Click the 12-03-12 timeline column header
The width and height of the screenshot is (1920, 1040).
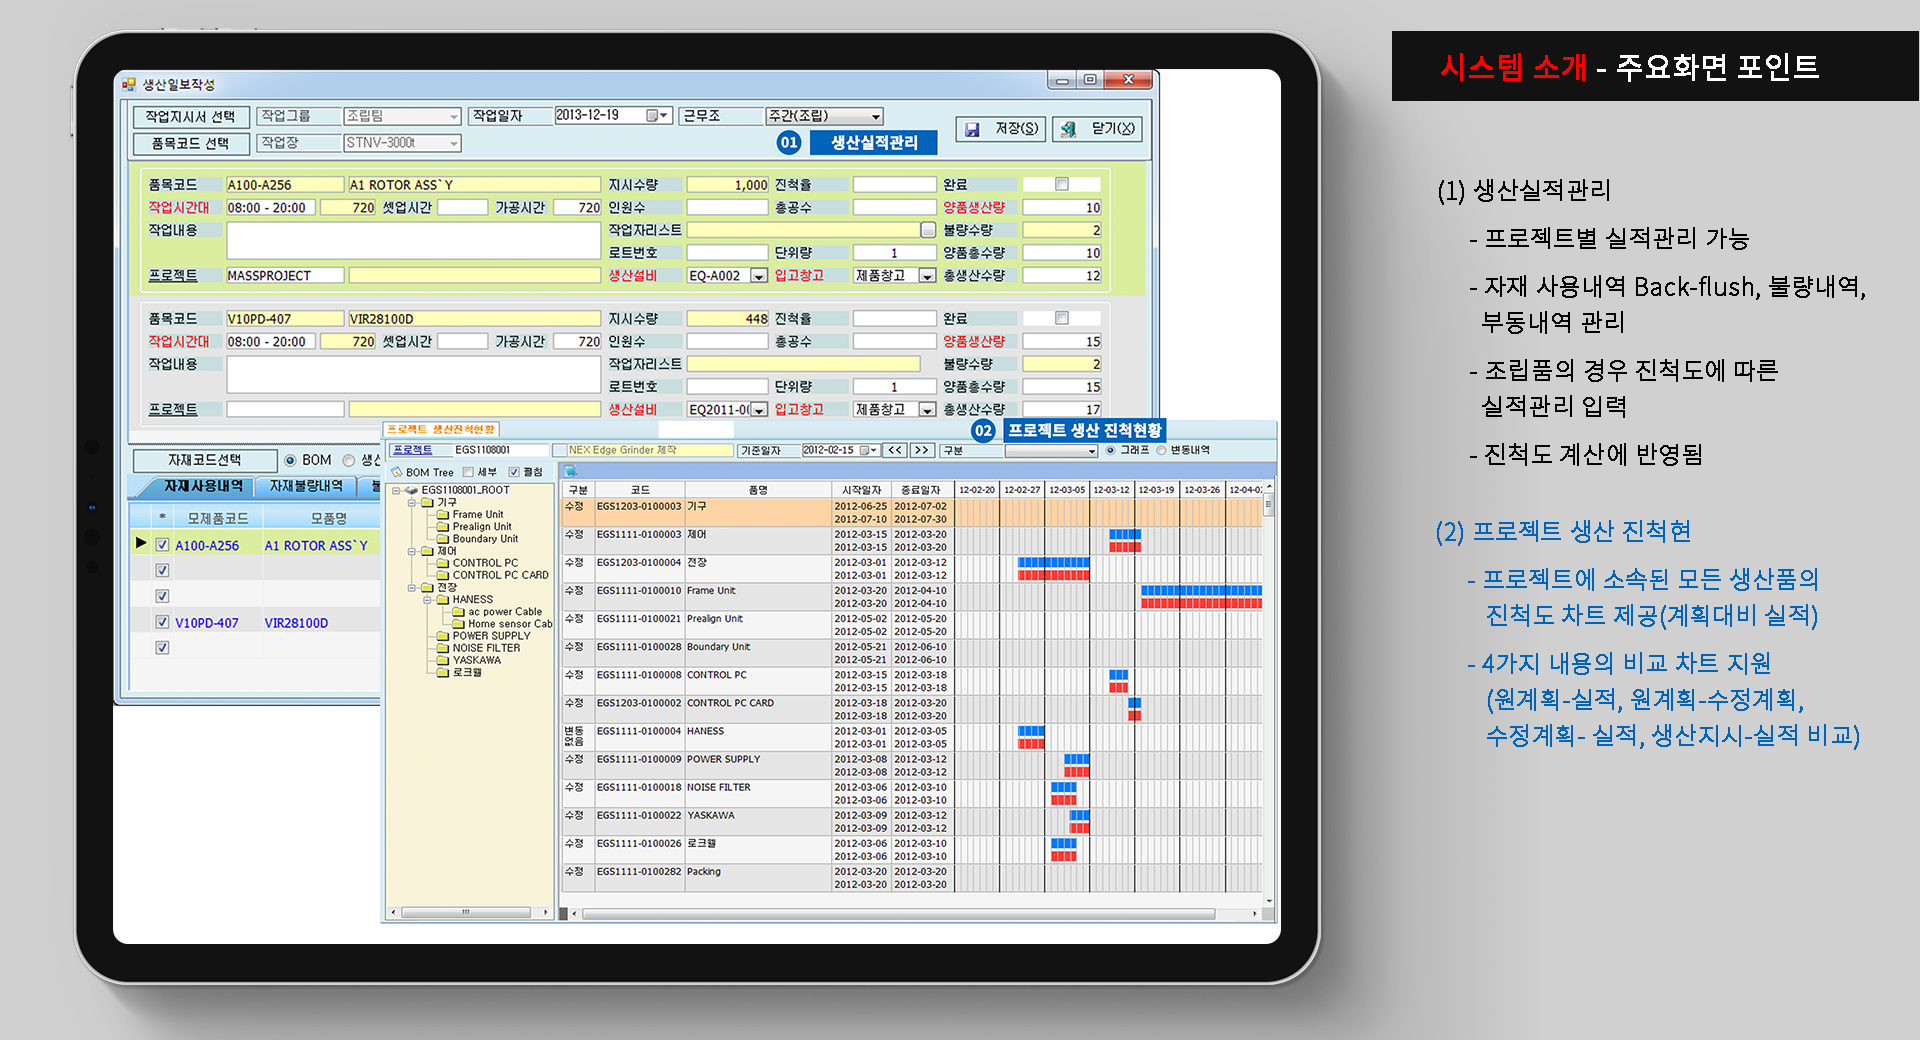point(1111,490)
